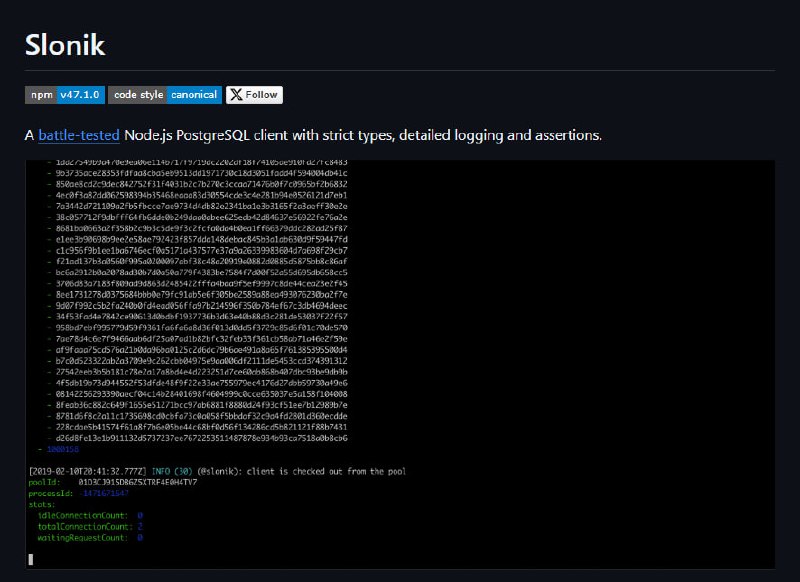Follow the project via the X Follow button

[254, 95]
